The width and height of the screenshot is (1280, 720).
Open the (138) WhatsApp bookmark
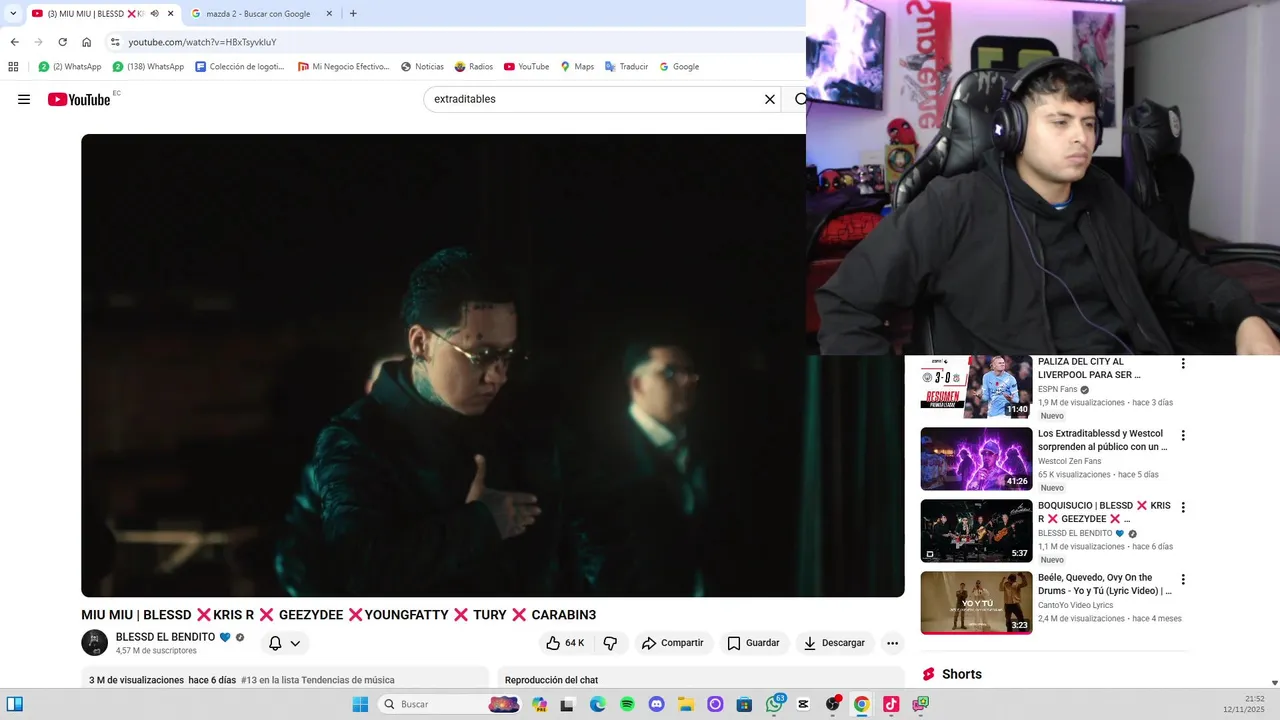click(148, 67)
